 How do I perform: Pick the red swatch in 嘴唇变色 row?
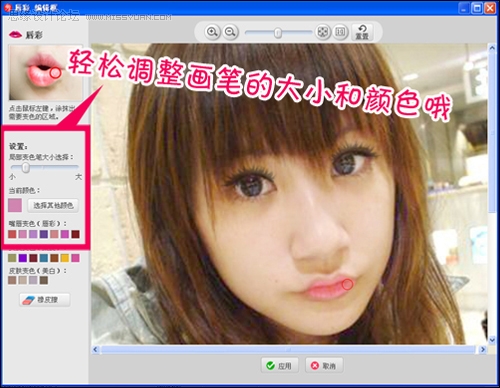(x=12, y=234)
